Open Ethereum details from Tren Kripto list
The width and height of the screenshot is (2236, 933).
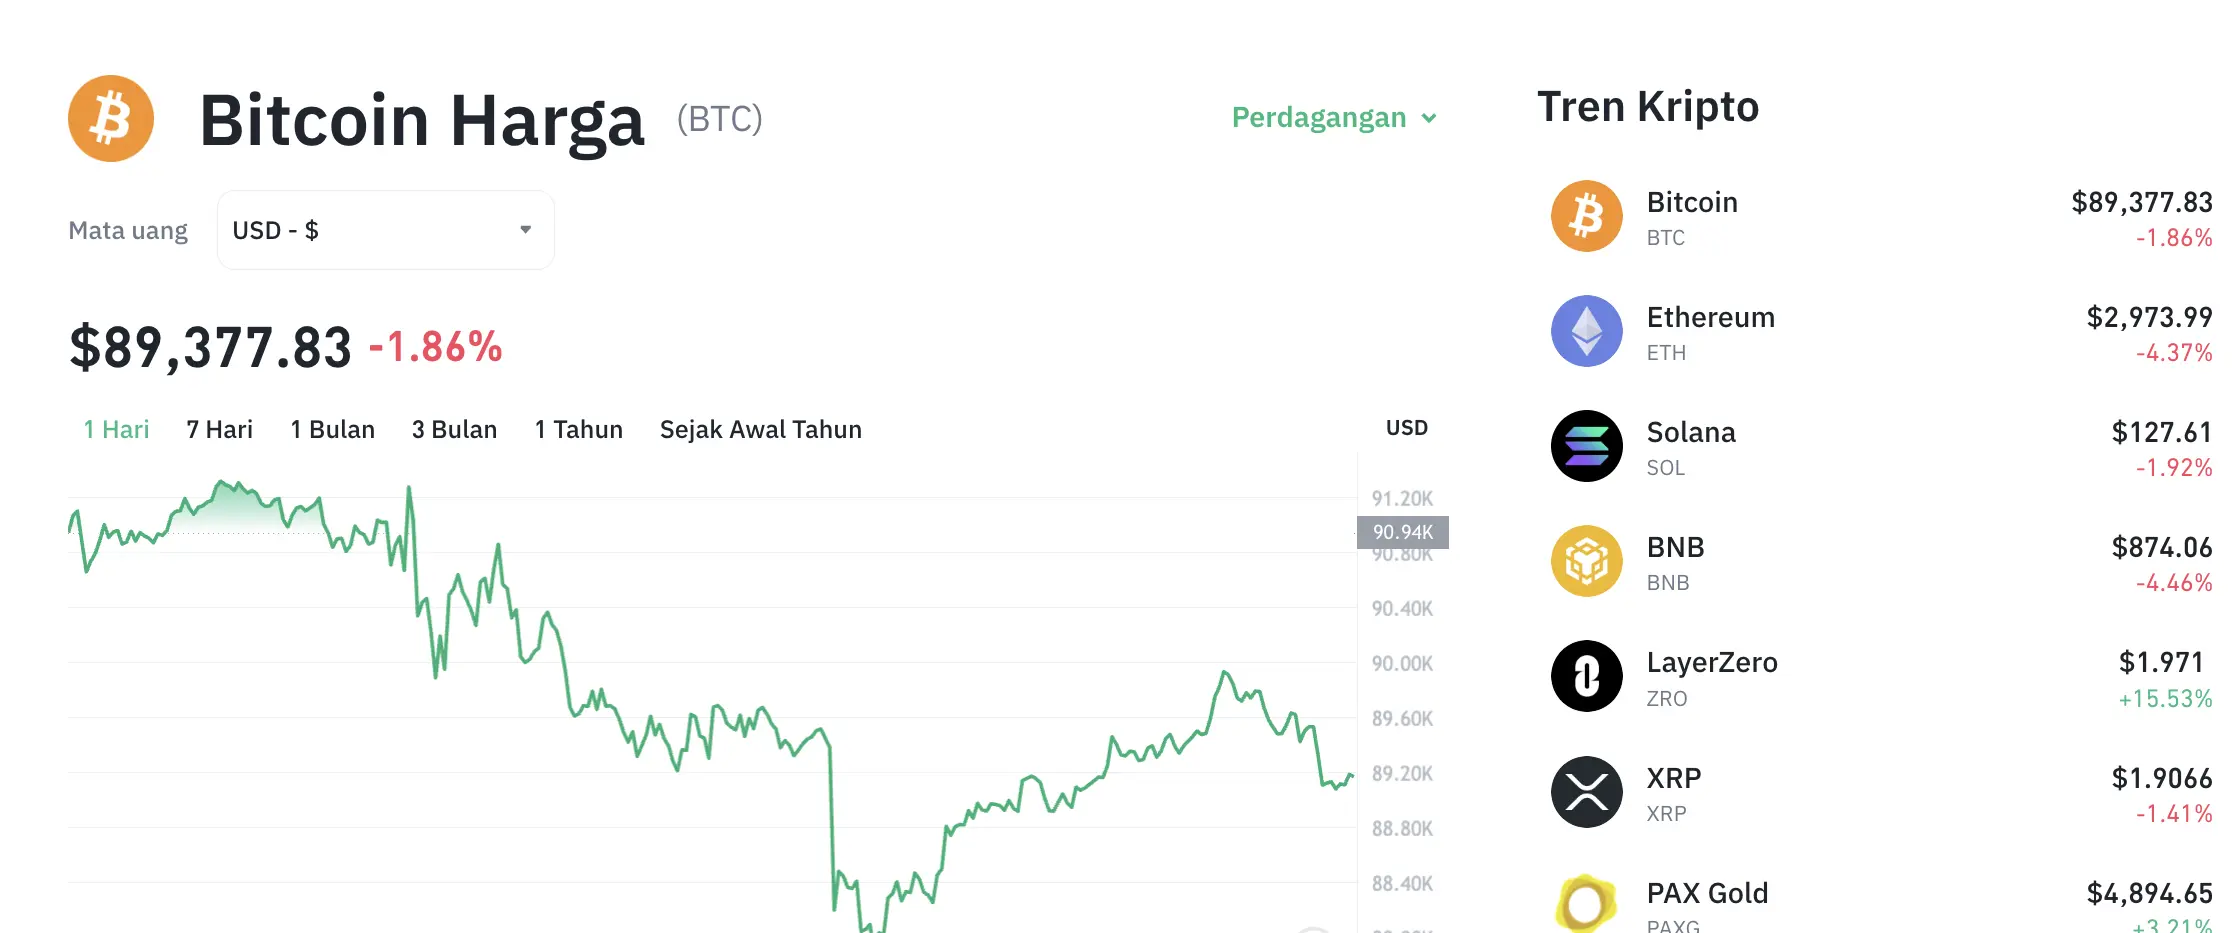click(1711, 317)
